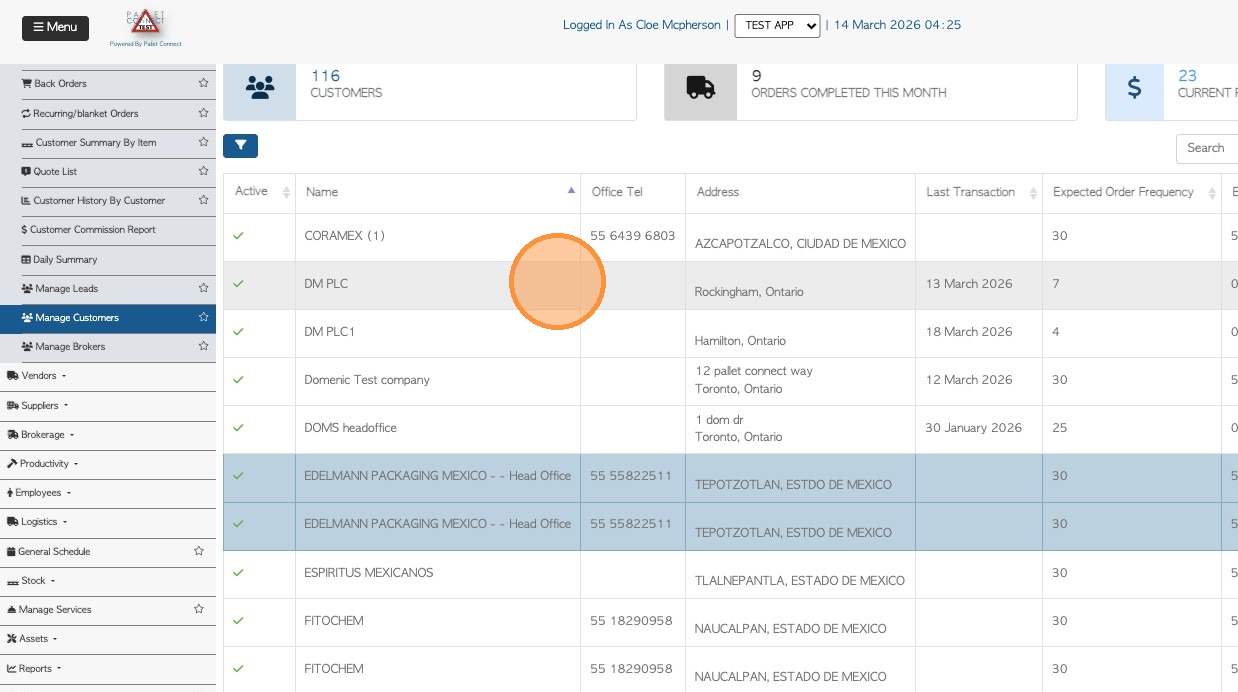Screen dimensions: 1238x692
Task: Open the TEST APP dropdown
Action: click(x=777, y=26)
